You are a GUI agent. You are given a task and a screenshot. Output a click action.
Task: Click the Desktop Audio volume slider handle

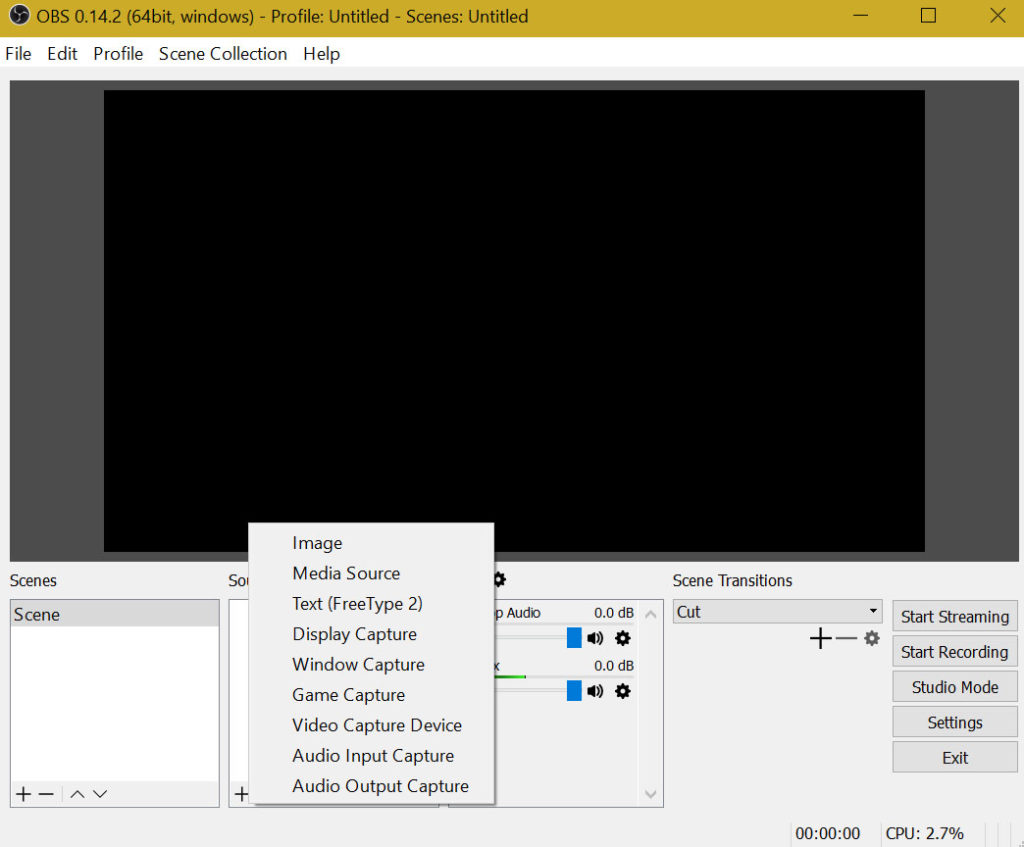pos(574,638)
